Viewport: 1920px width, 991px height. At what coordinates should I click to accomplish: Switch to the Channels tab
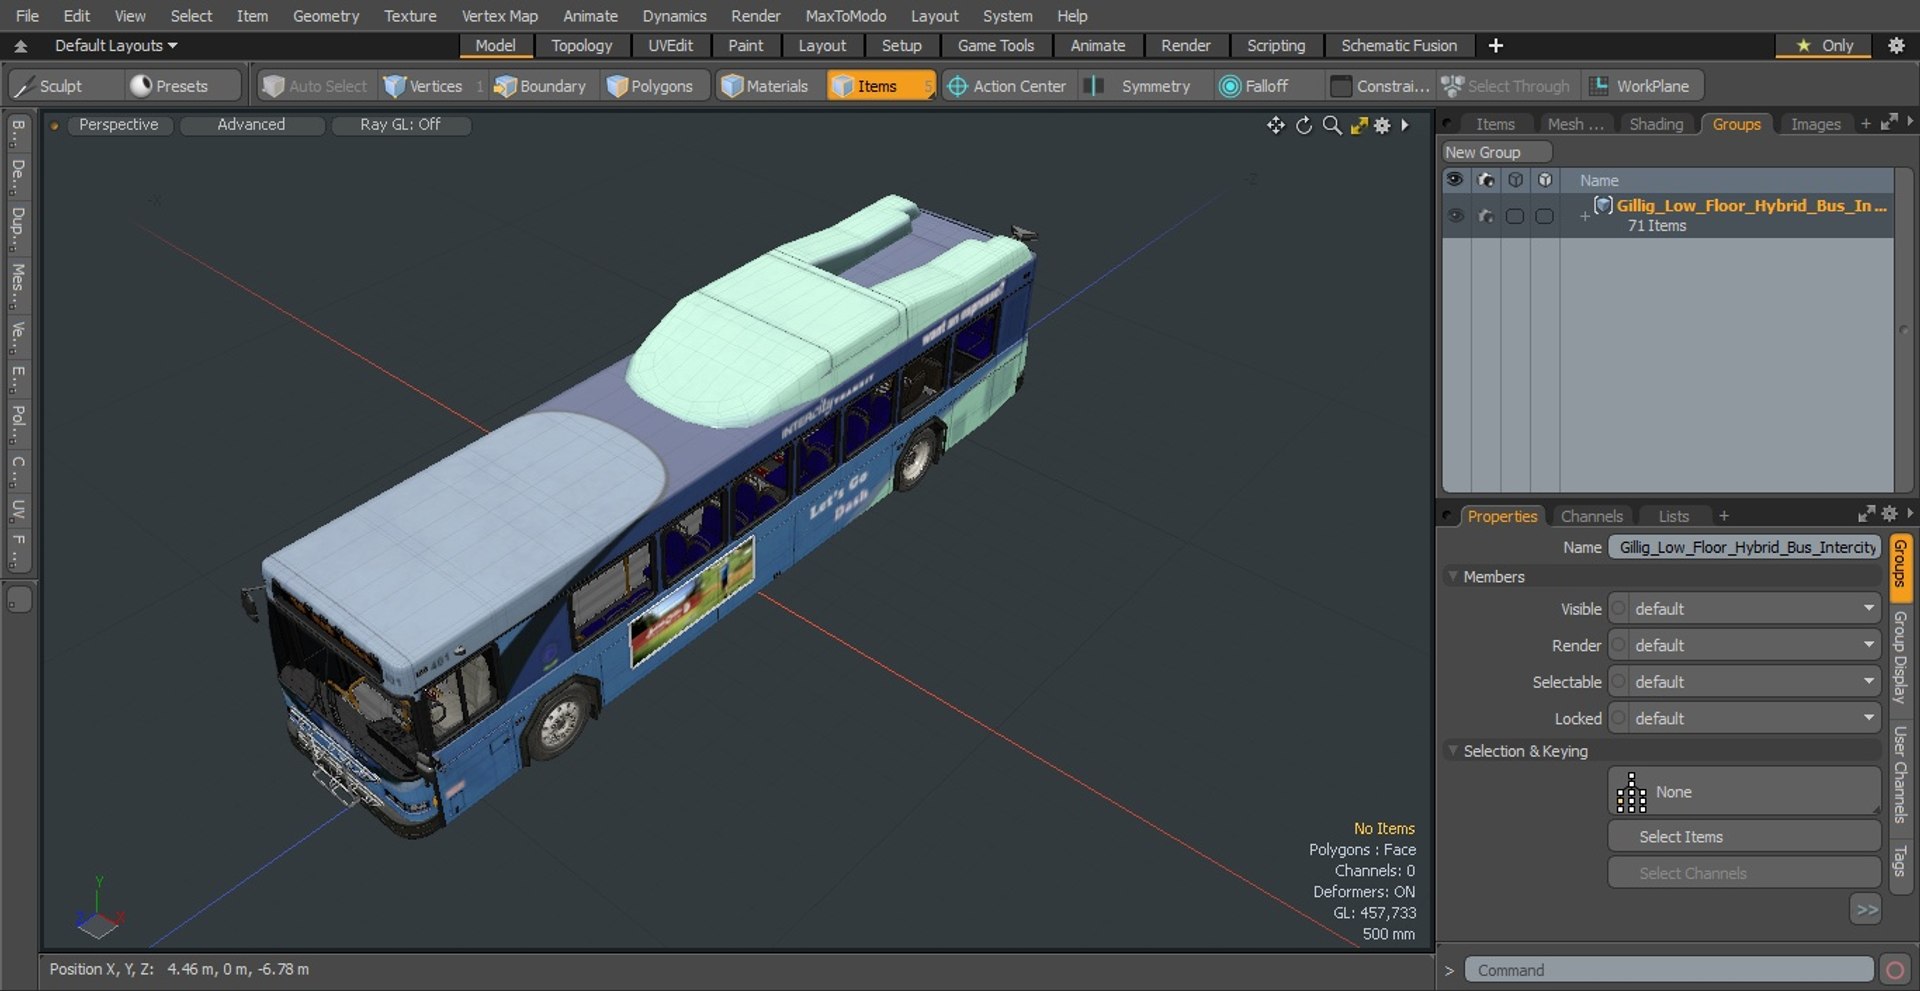click(x=1592, y=516)
